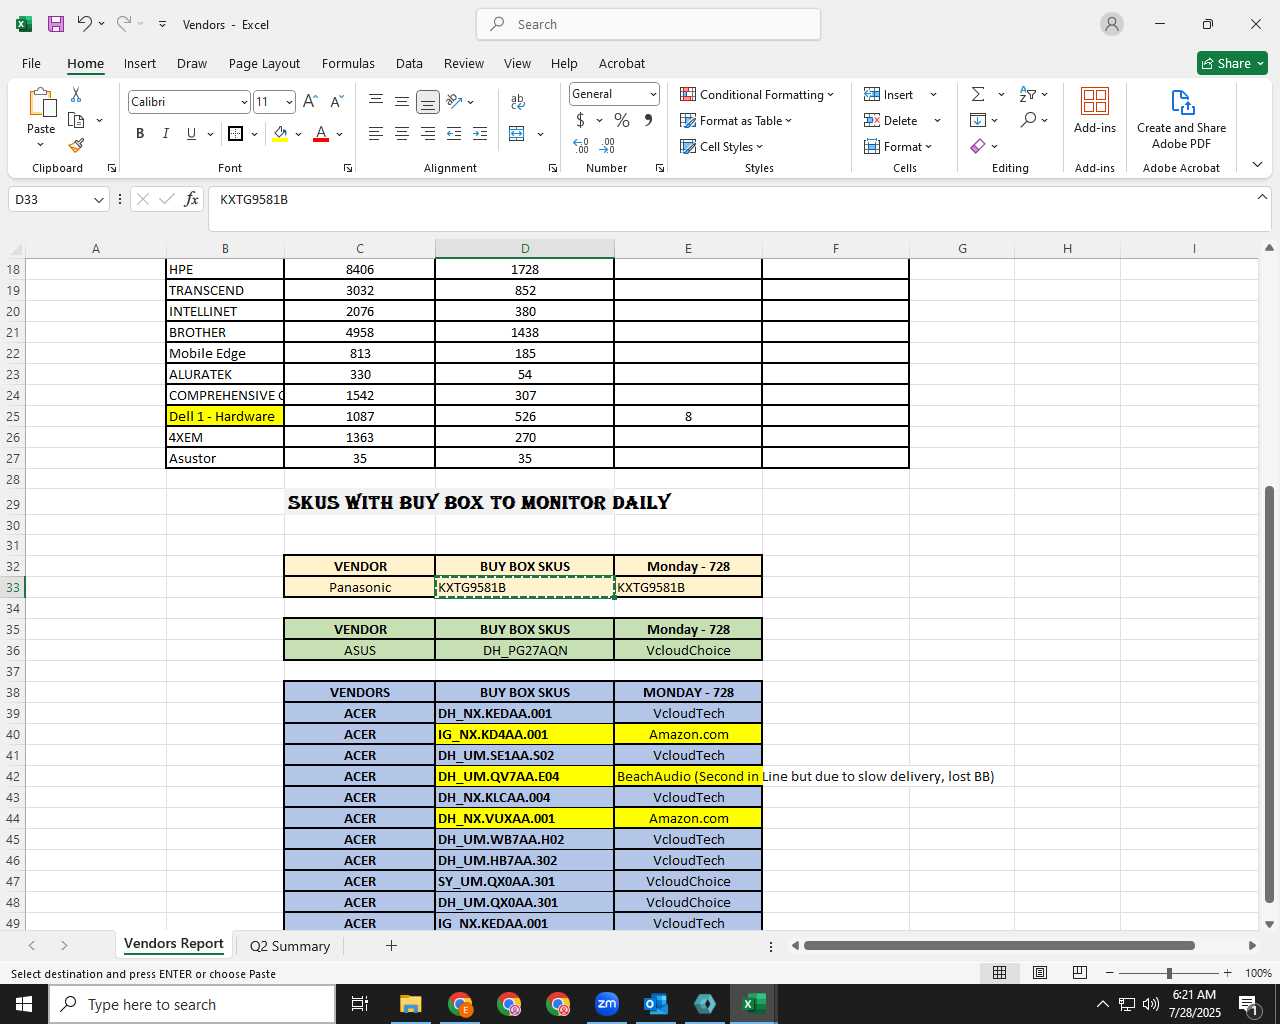This screenshot has height=1024, width=1280.
Task: Open the font name Calibri dropdown
Action: [243, 102]
